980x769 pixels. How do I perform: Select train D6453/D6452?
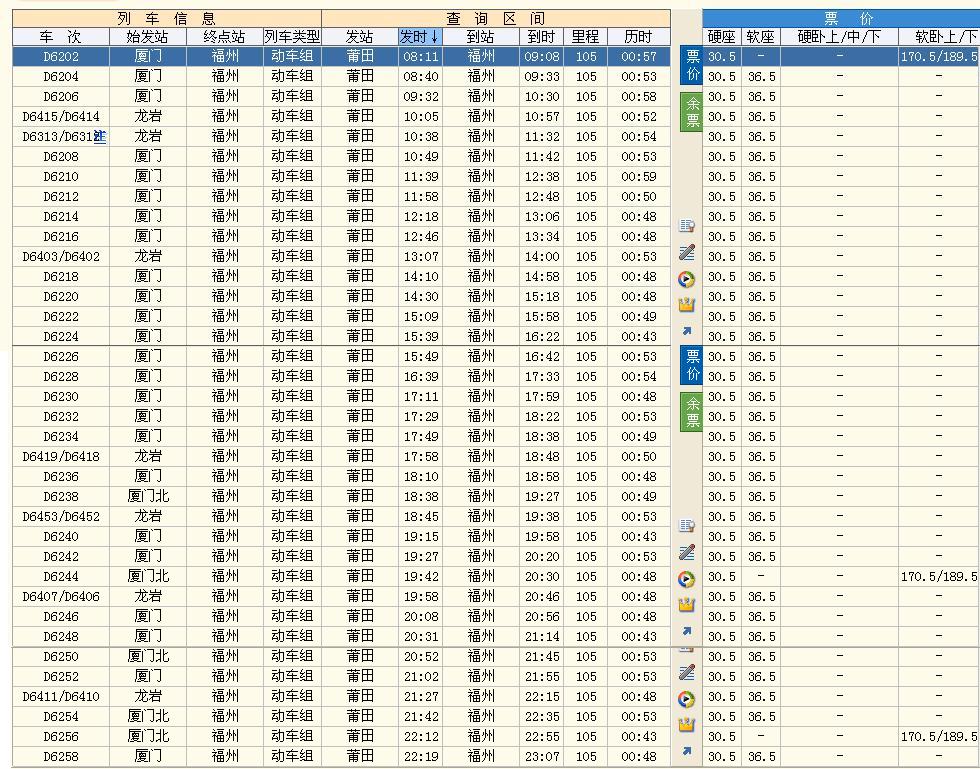[61, 517]
